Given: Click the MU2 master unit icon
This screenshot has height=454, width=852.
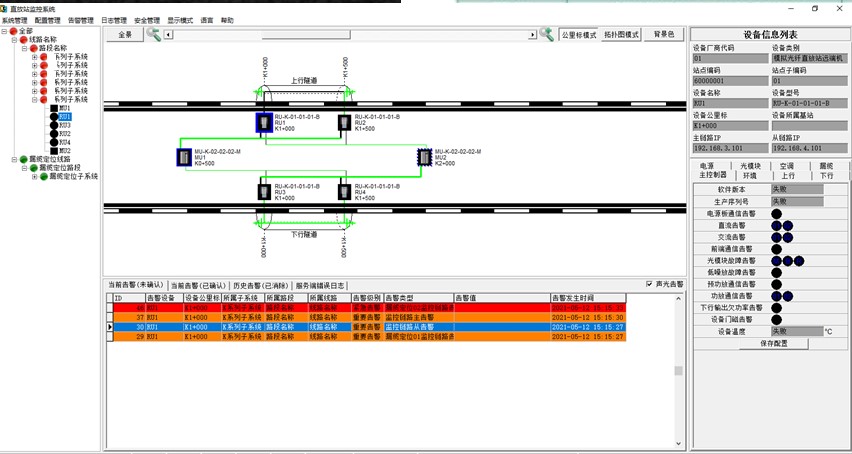Looking at the screenshot, I should [x=425, y=156].
